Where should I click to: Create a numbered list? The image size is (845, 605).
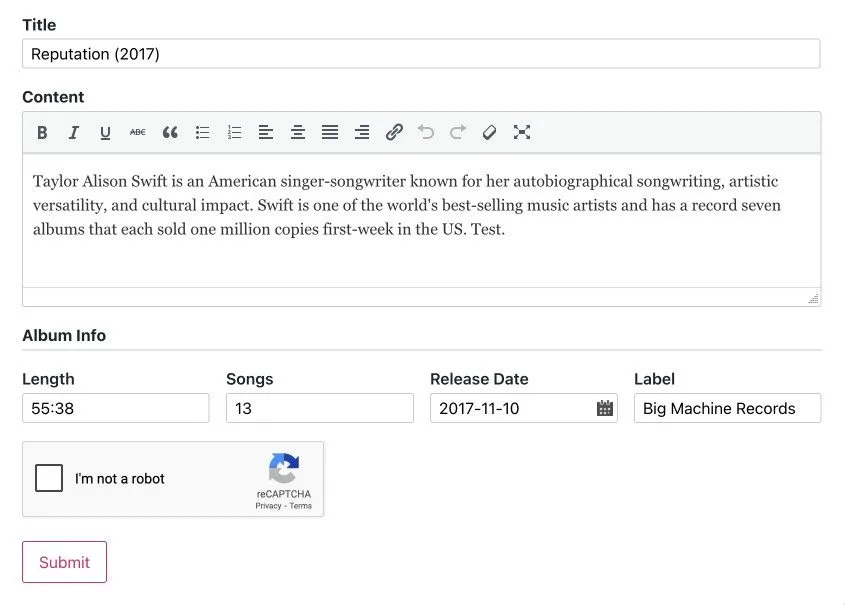tap(234, 132)
